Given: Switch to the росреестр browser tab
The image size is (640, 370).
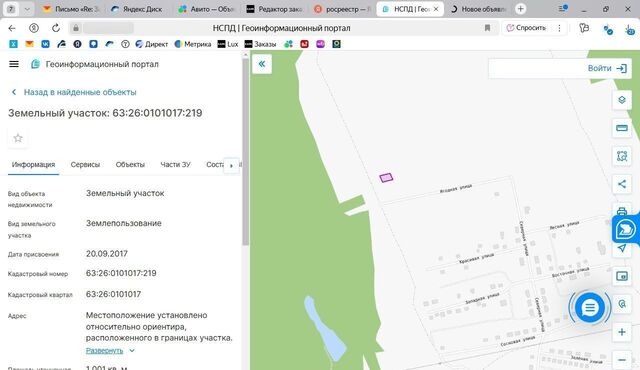Looking at the screenshot, I should [x=342, y=9].
